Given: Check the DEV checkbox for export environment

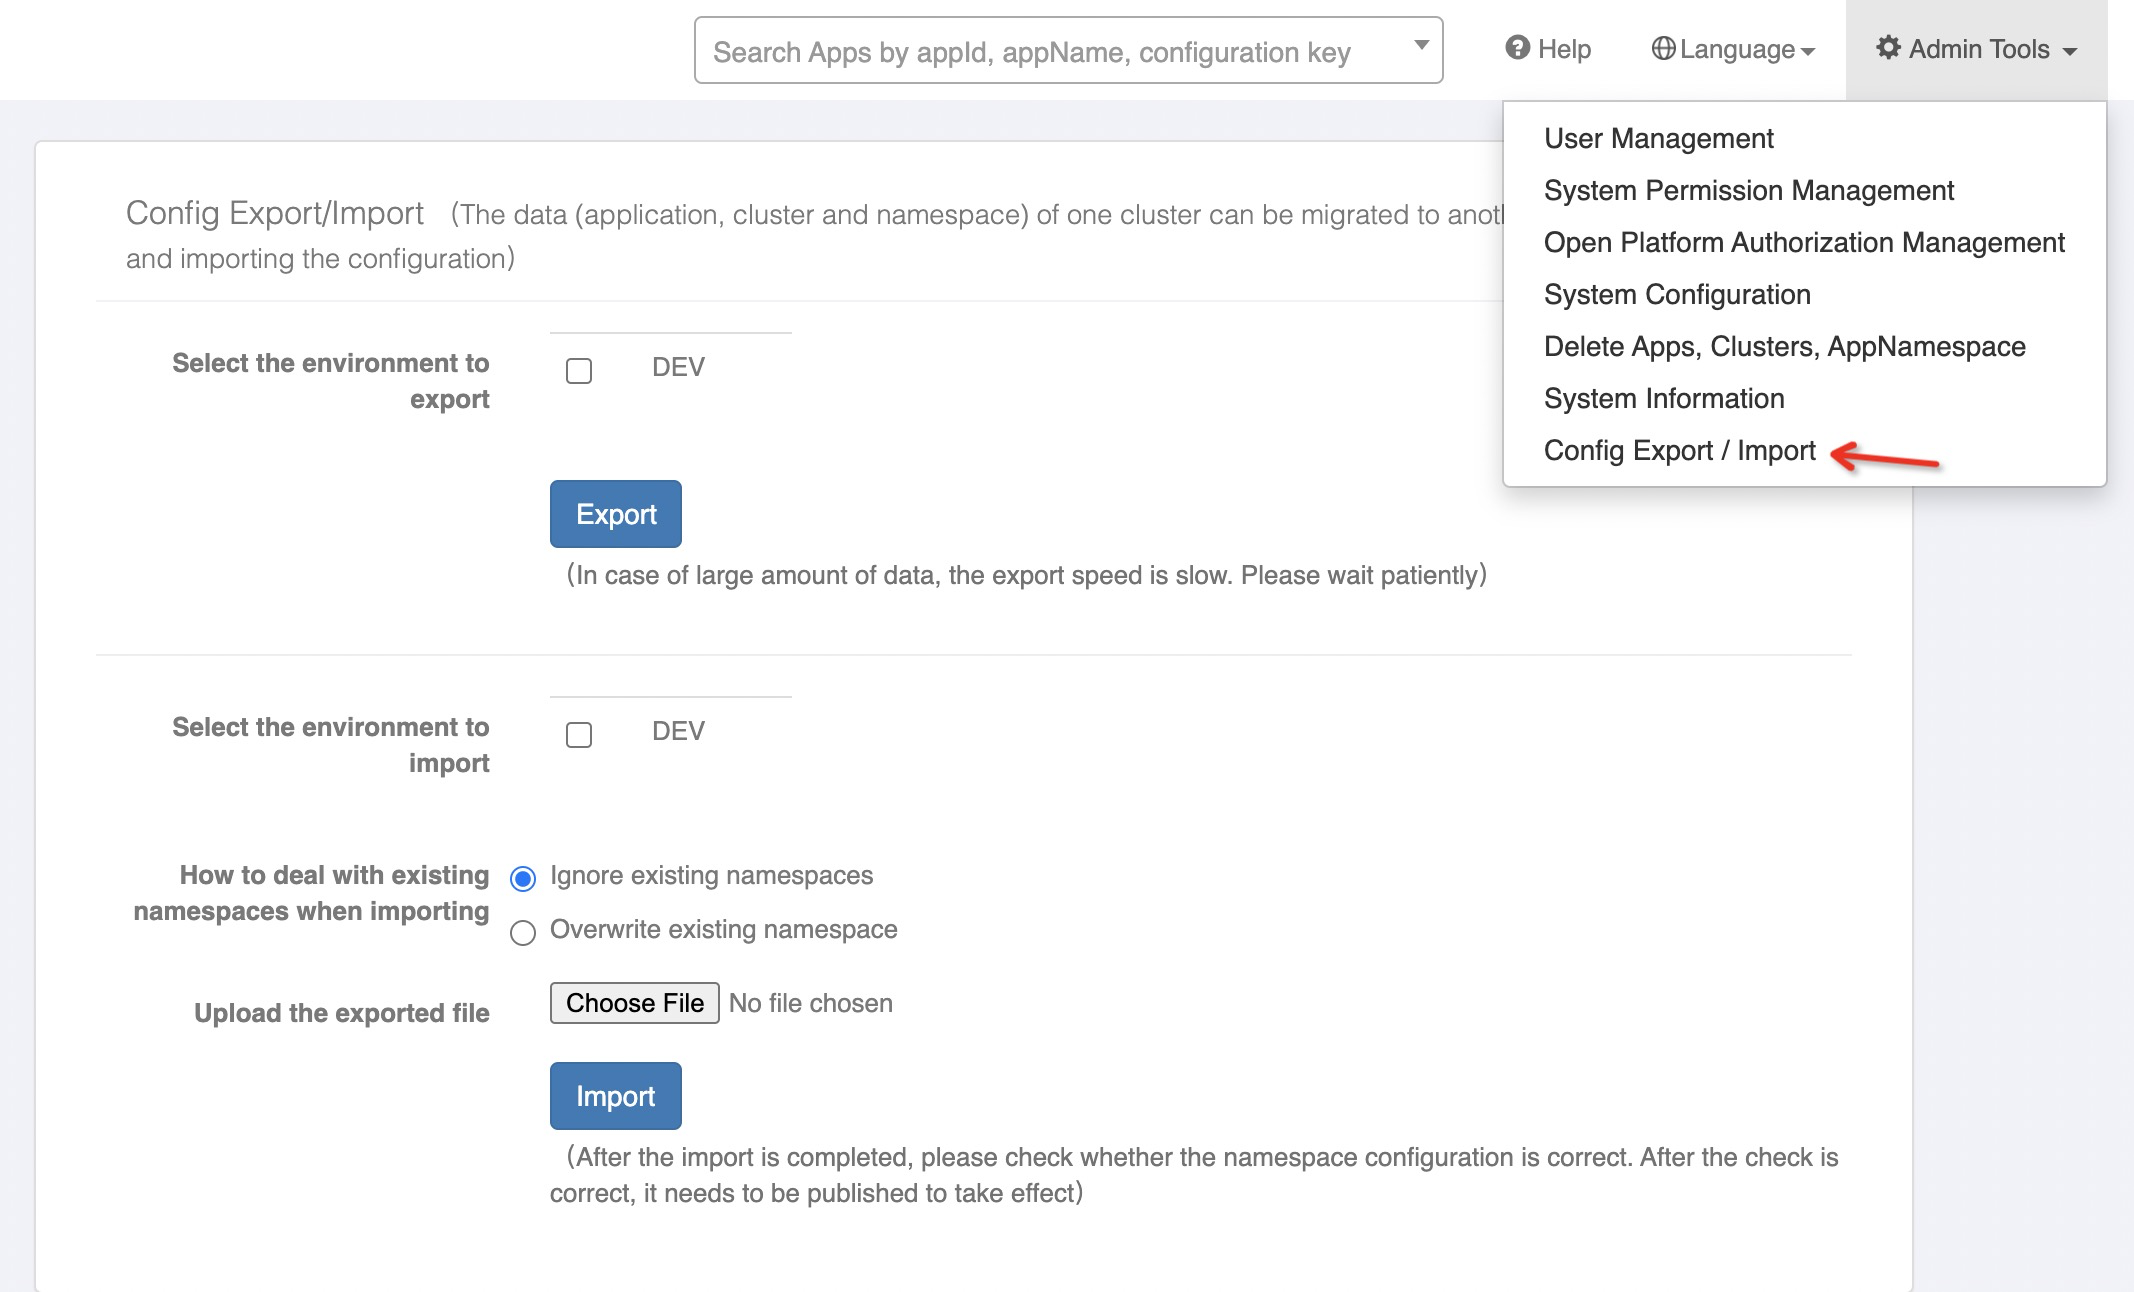Looking at the screenshot, I should click(x=577, y=370).
